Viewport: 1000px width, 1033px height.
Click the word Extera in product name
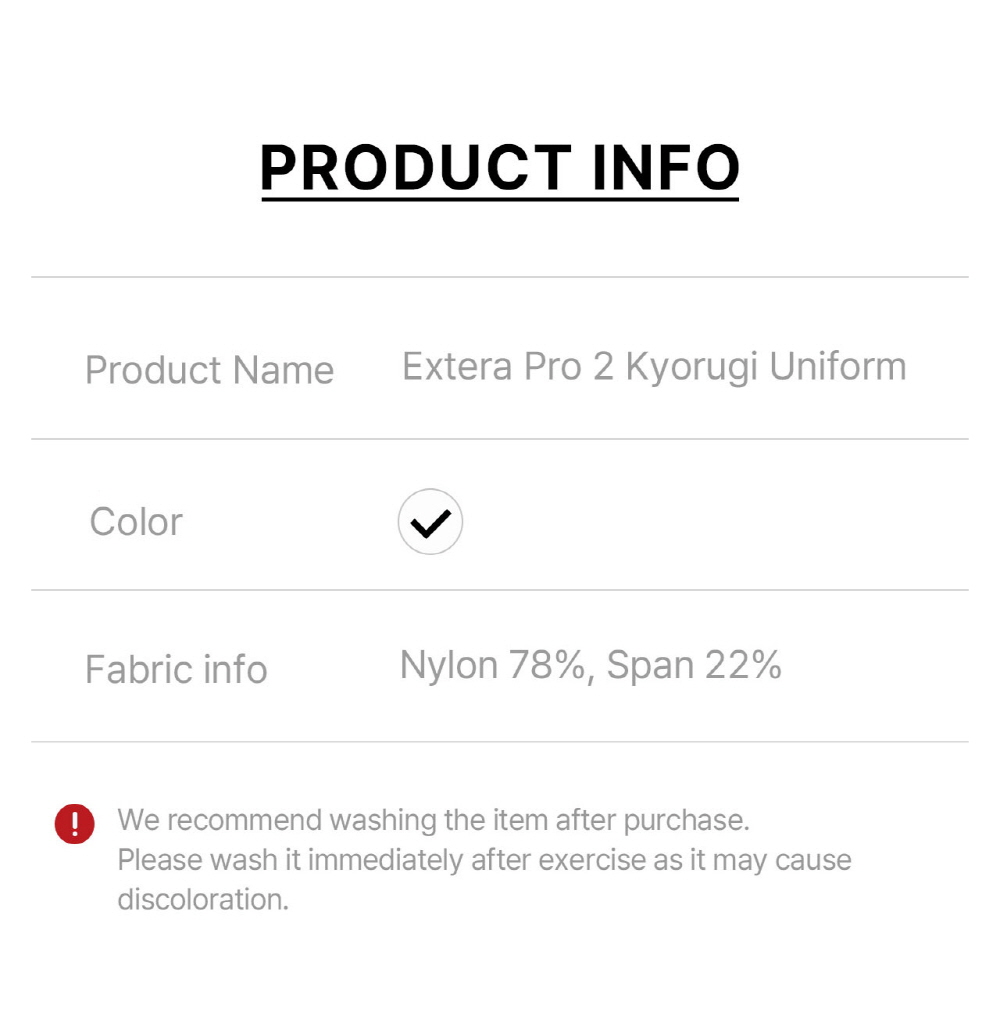[x=457, y=367]
